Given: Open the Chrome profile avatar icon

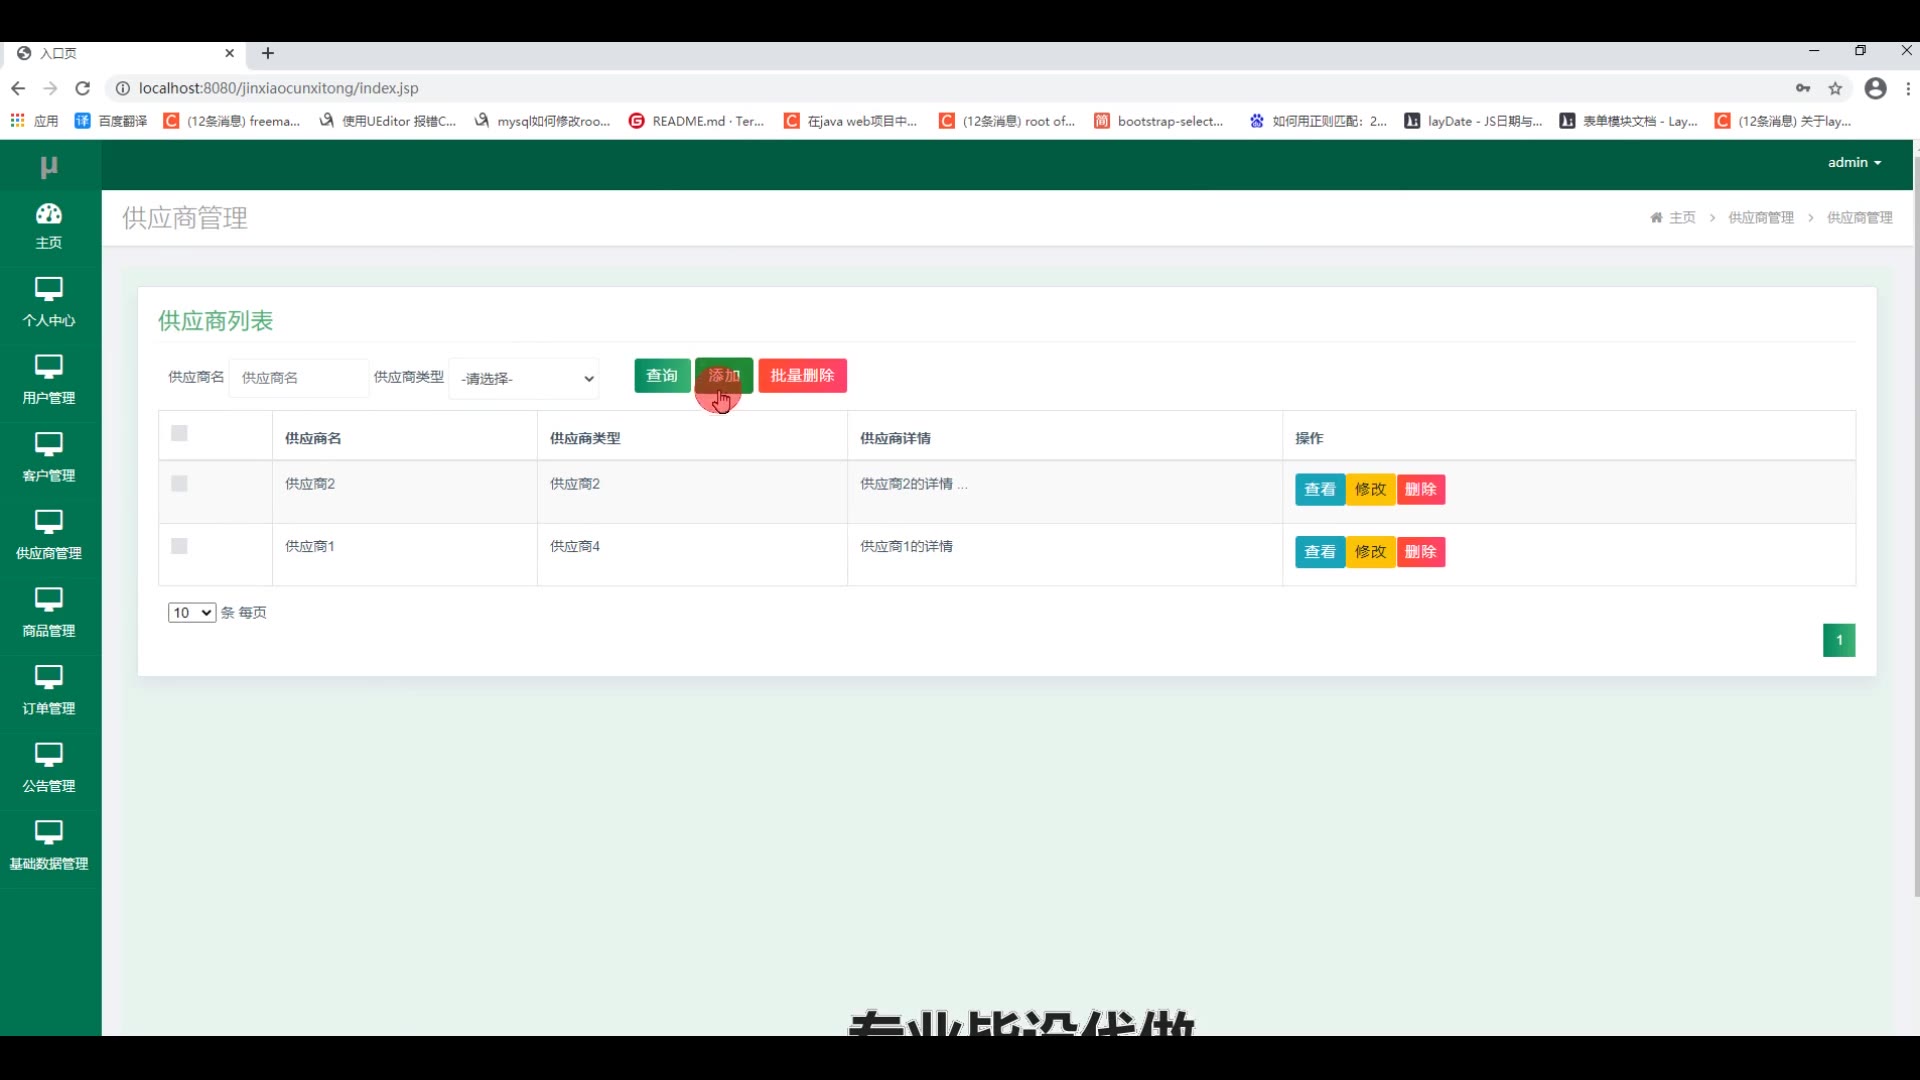Looking at the screenshot, I should (1876, 88).
